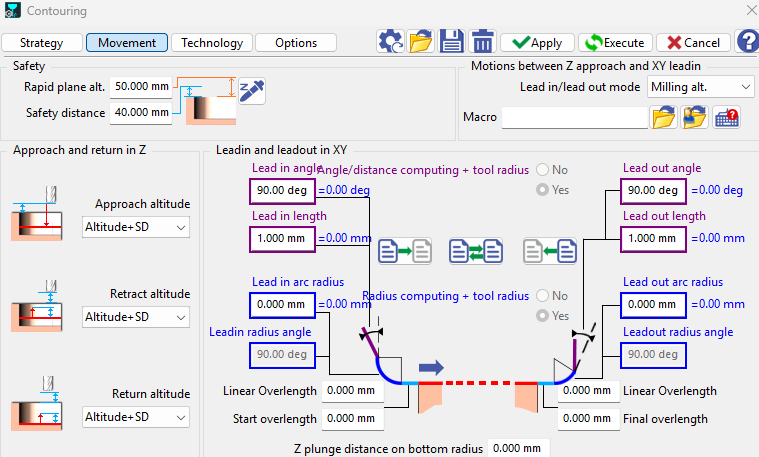Image resolution: width=759 pixels, height=457 pixels.
Task: Select Yes for angle/distance tool radius computing
Action: 545,190
